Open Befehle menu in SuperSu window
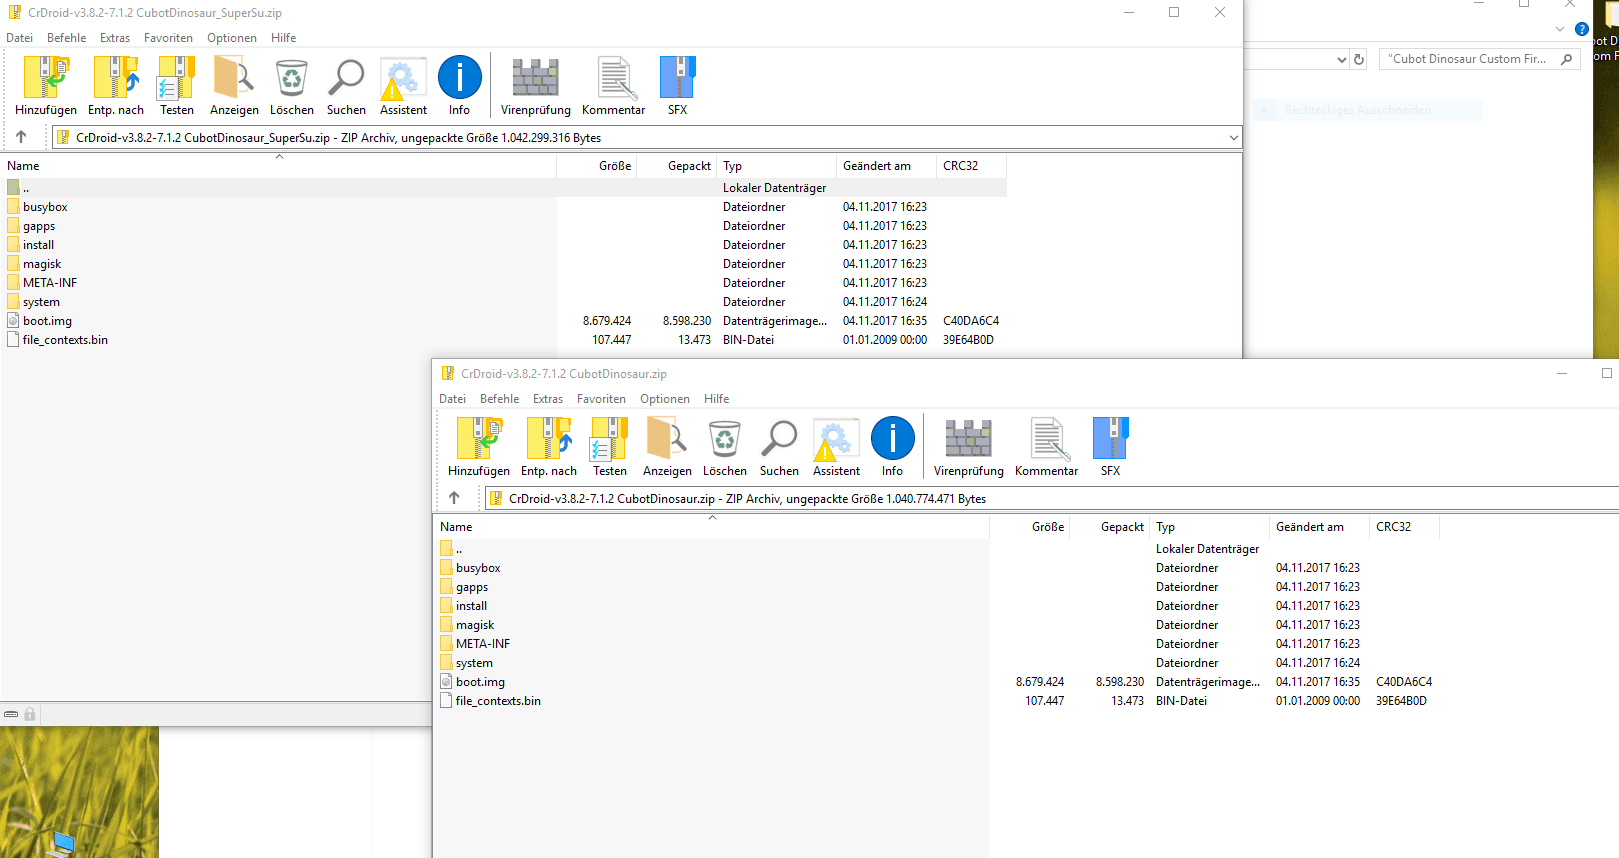The image size is (1619, 858). (x=66, y=38)
